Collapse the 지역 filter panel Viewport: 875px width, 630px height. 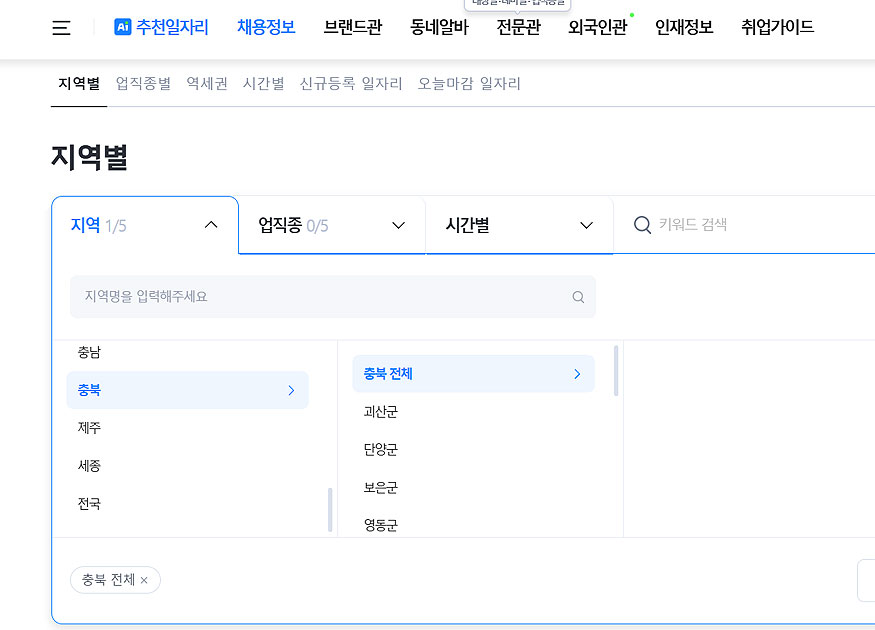click(x=211, y=225)
